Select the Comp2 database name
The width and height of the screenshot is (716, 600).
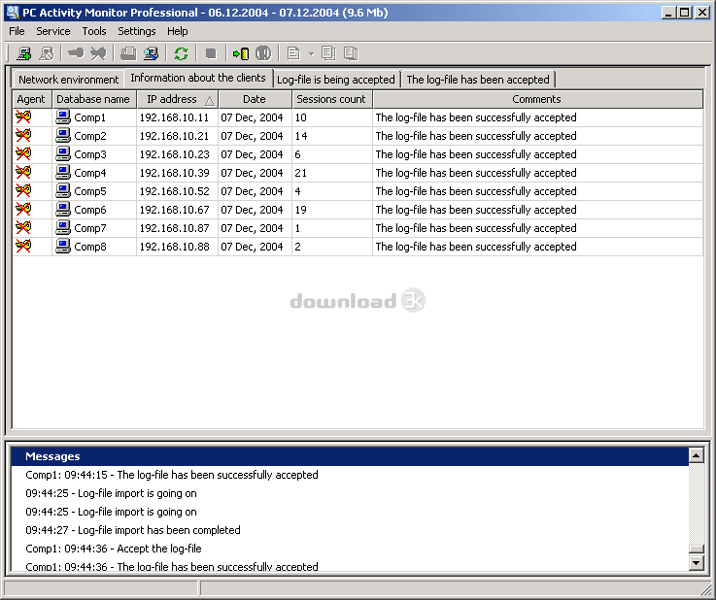tap(90, 136)
